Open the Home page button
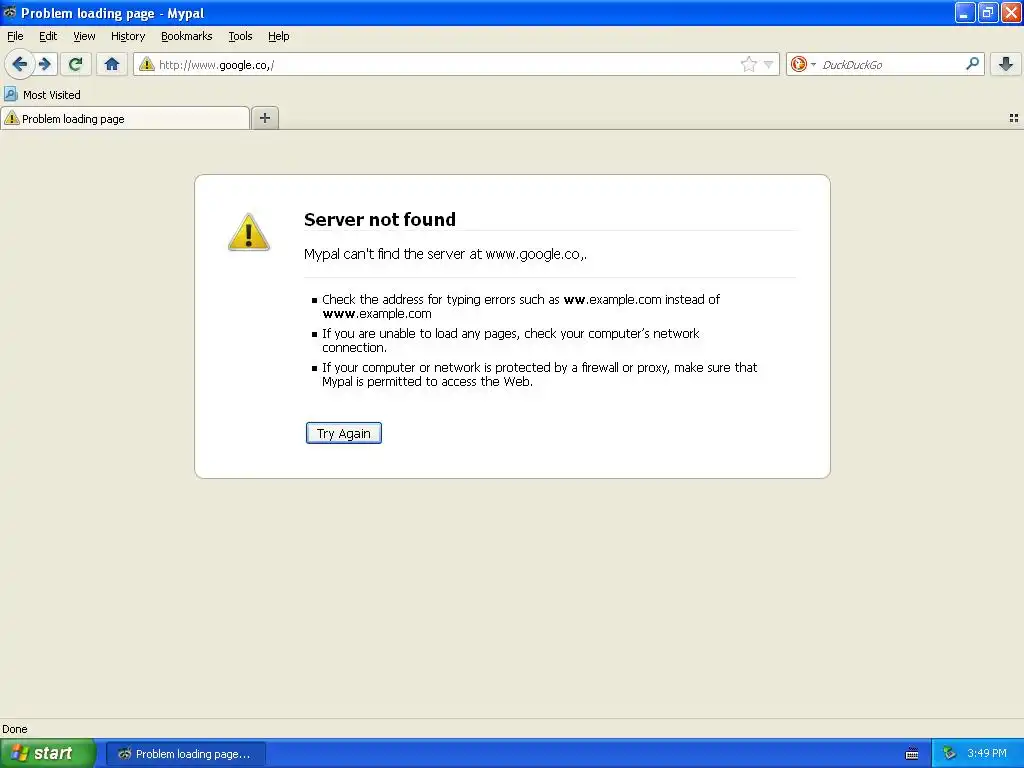The image size is (1024, 768). [112, 64]
